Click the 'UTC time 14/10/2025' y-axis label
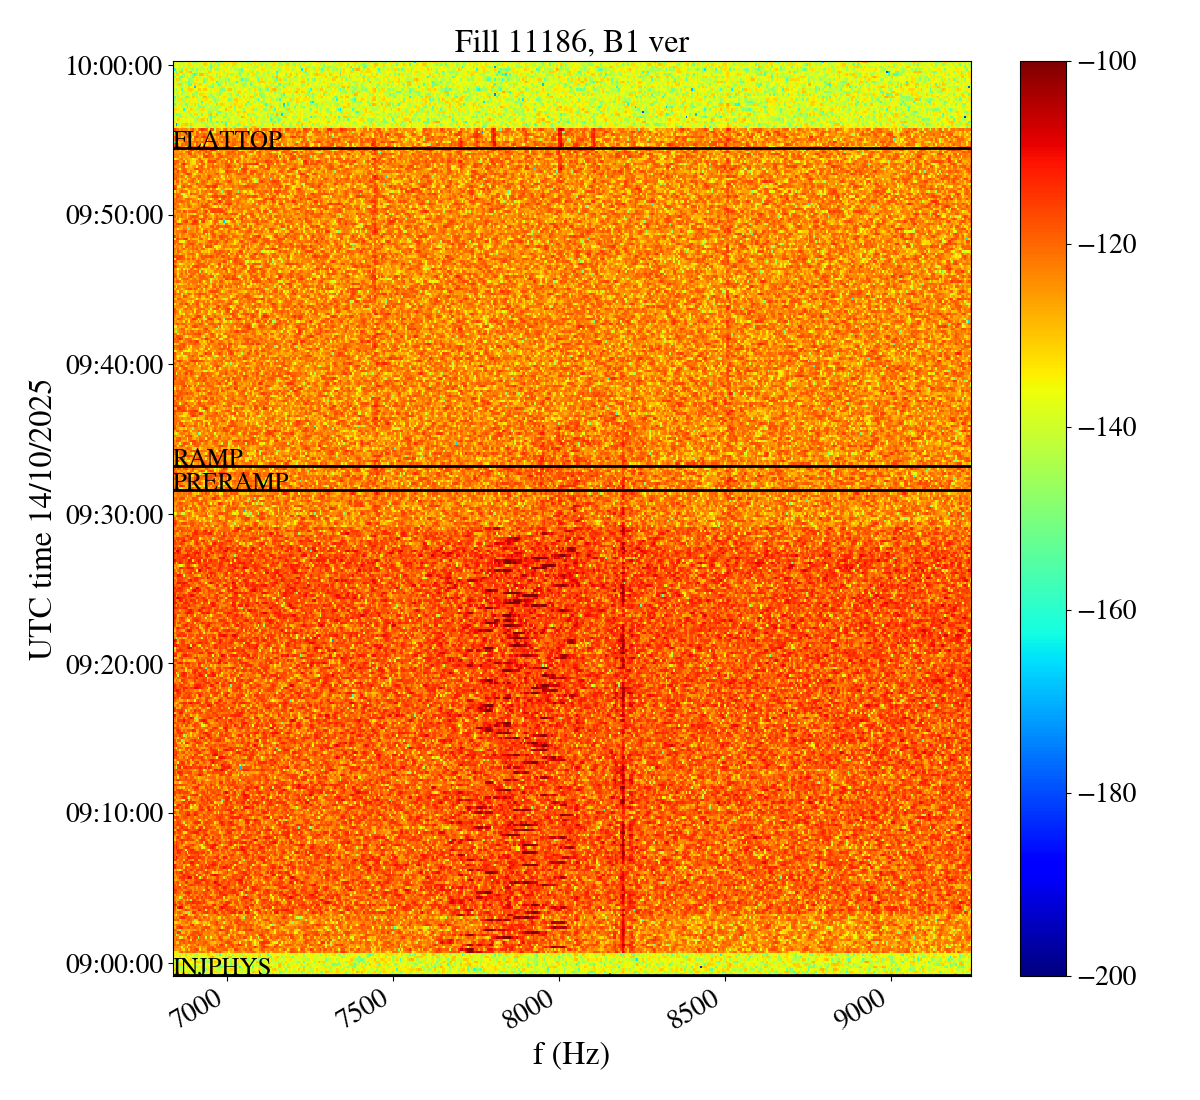 pos(40,519)
